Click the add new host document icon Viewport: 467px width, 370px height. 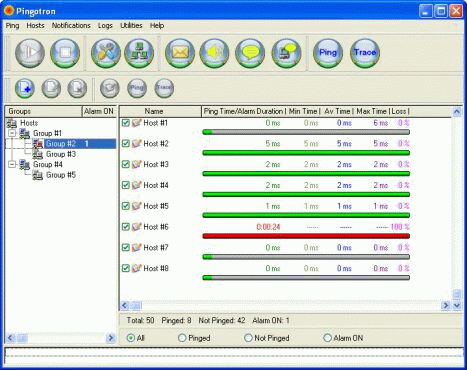(25, 88)
